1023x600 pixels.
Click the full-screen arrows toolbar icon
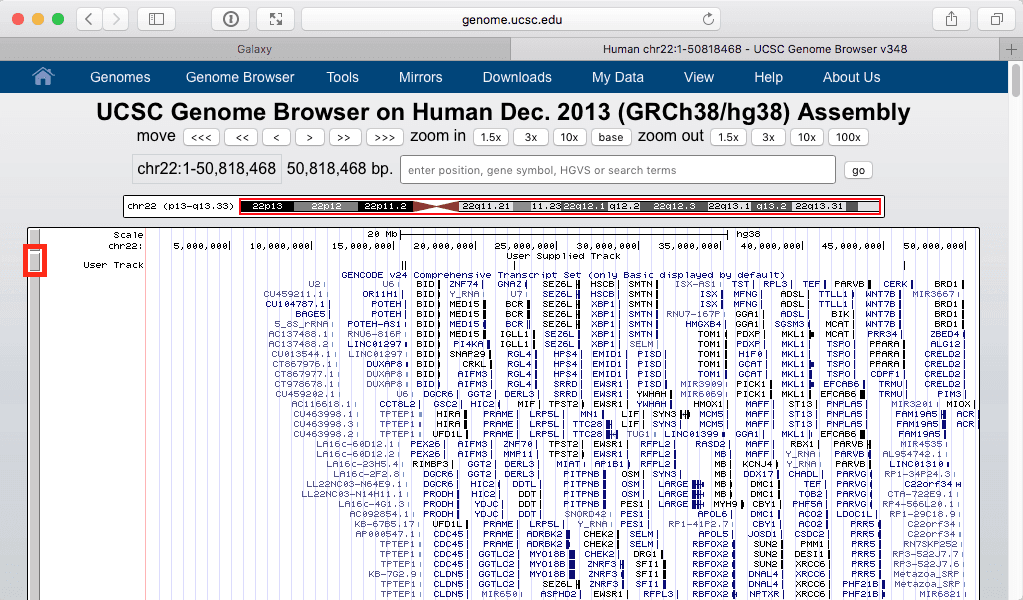[275, 19]
